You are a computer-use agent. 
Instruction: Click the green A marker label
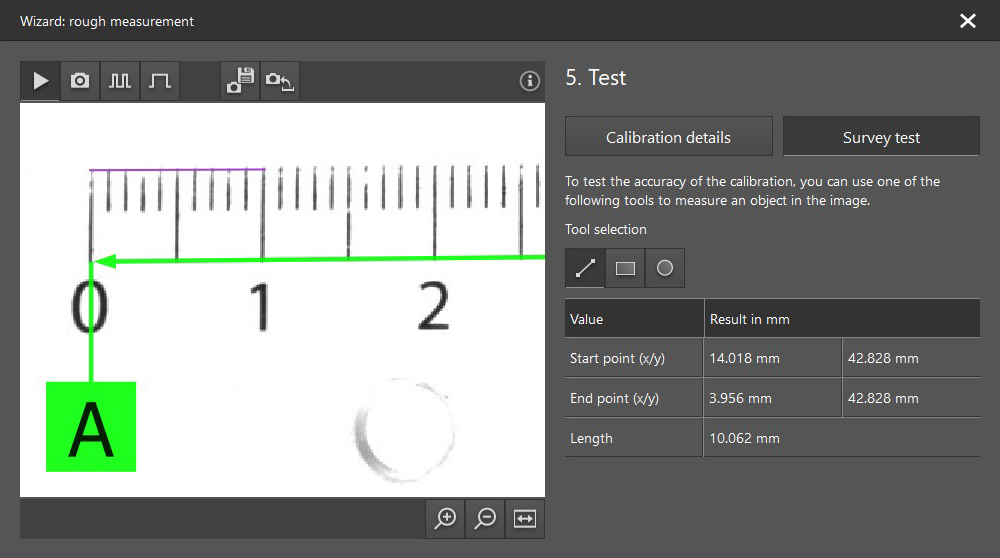tap(91, 426)
